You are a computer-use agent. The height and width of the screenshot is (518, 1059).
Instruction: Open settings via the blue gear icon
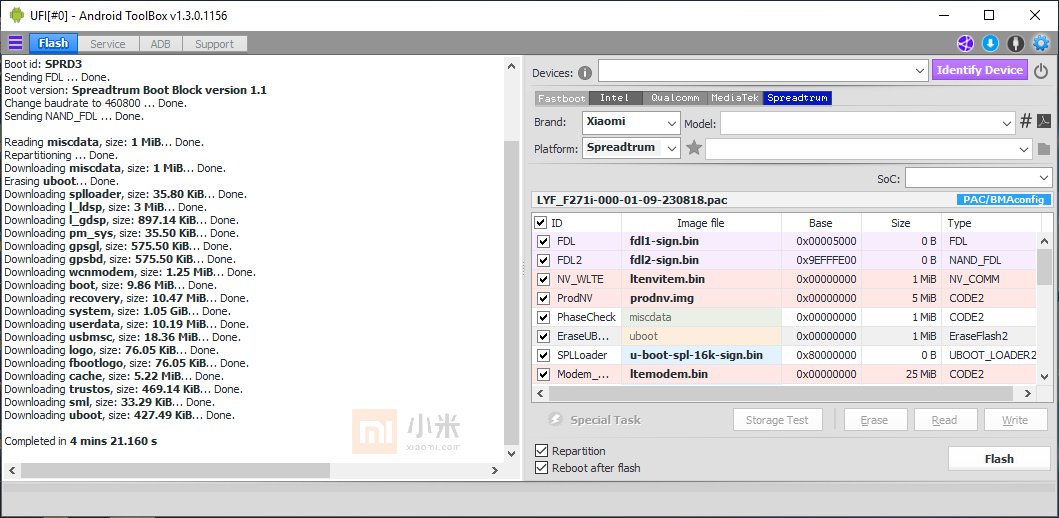point(1041,44)
